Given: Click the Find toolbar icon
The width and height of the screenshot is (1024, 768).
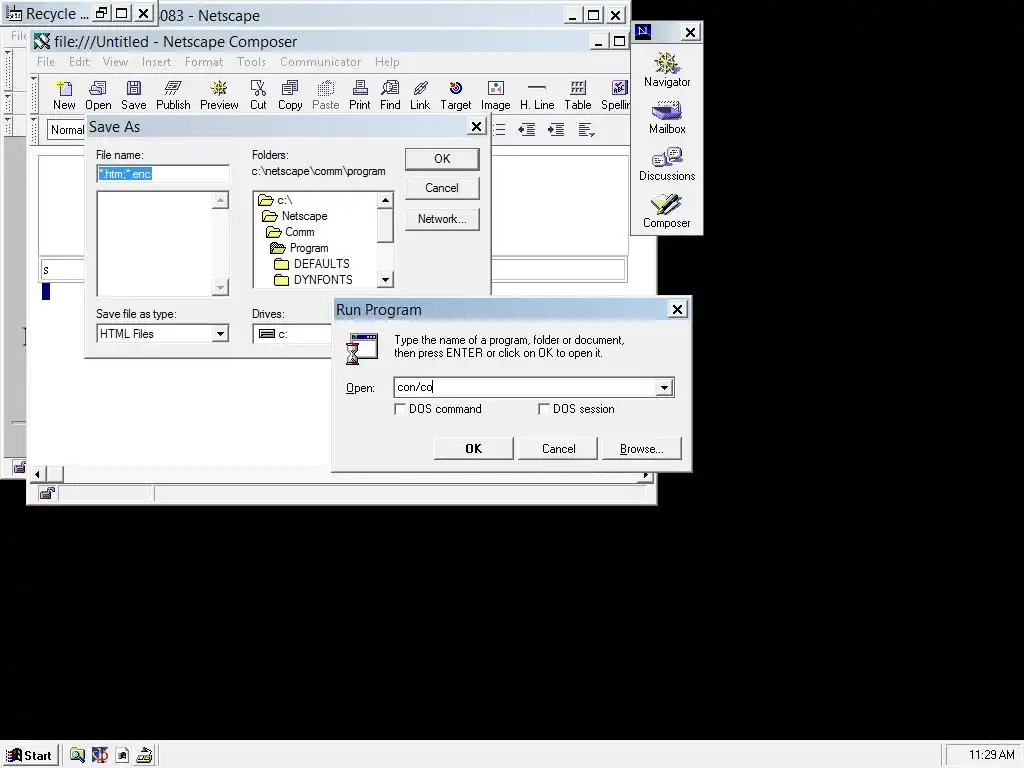Looking at the screenshot, I should [390, 95].
